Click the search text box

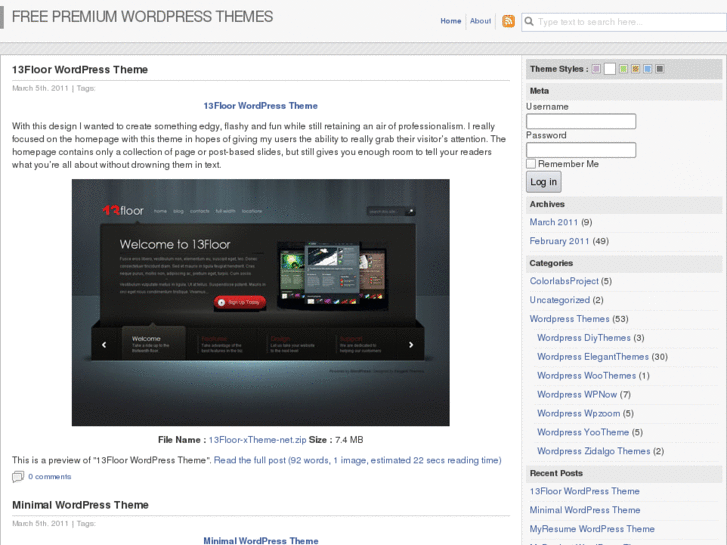[624, 22]
